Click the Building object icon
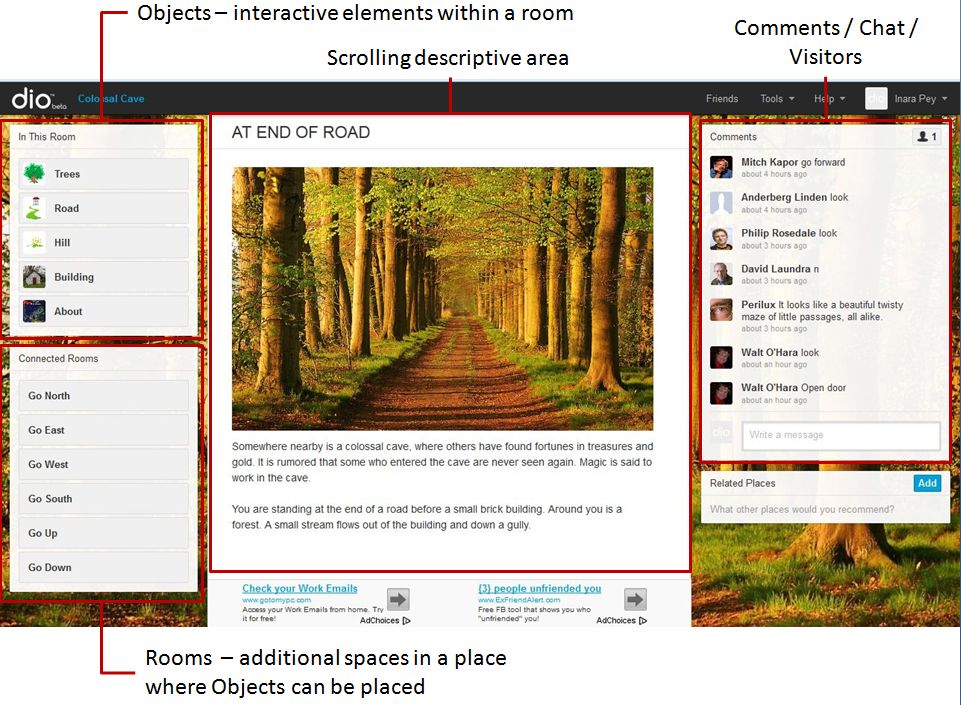This screenshot has height=705, width=961. pos(35,277)
